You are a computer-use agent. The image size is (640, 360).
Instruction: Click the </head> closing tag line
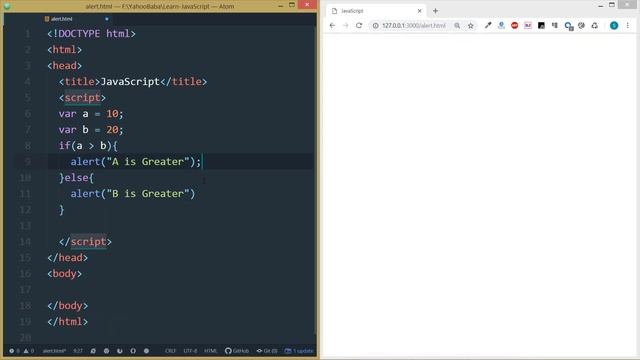[68, 258]
